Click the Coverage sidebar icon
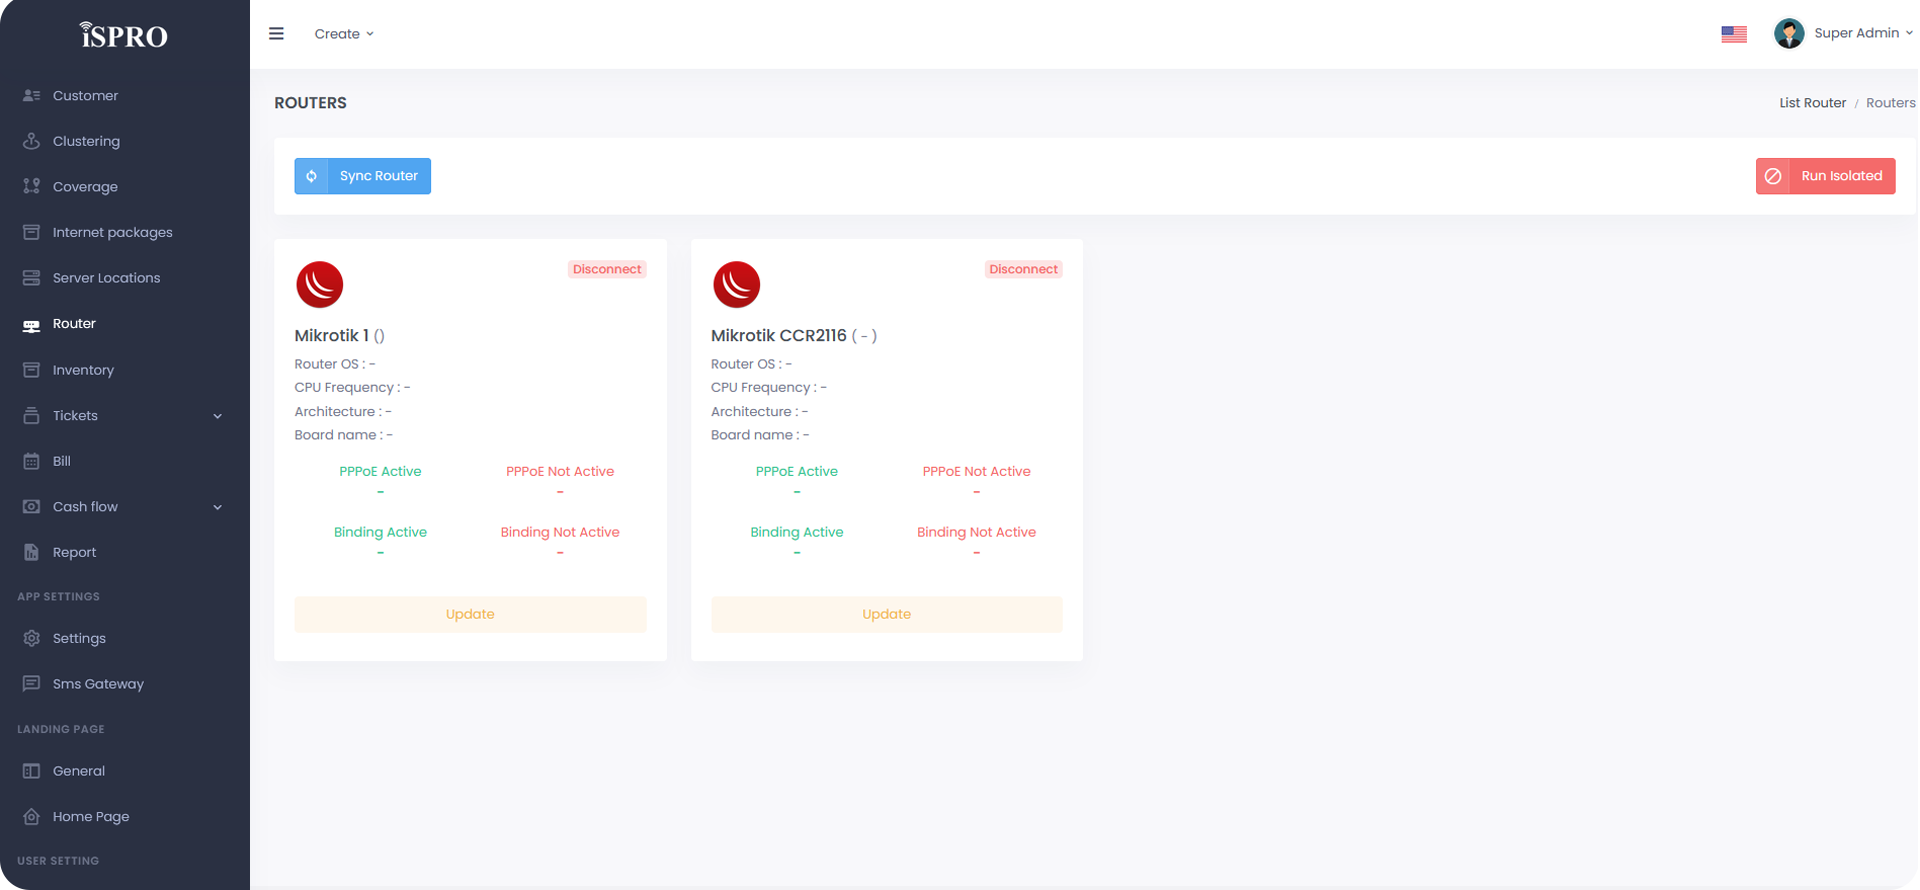Screen dimensions: 1920x890 pos(31,187)
